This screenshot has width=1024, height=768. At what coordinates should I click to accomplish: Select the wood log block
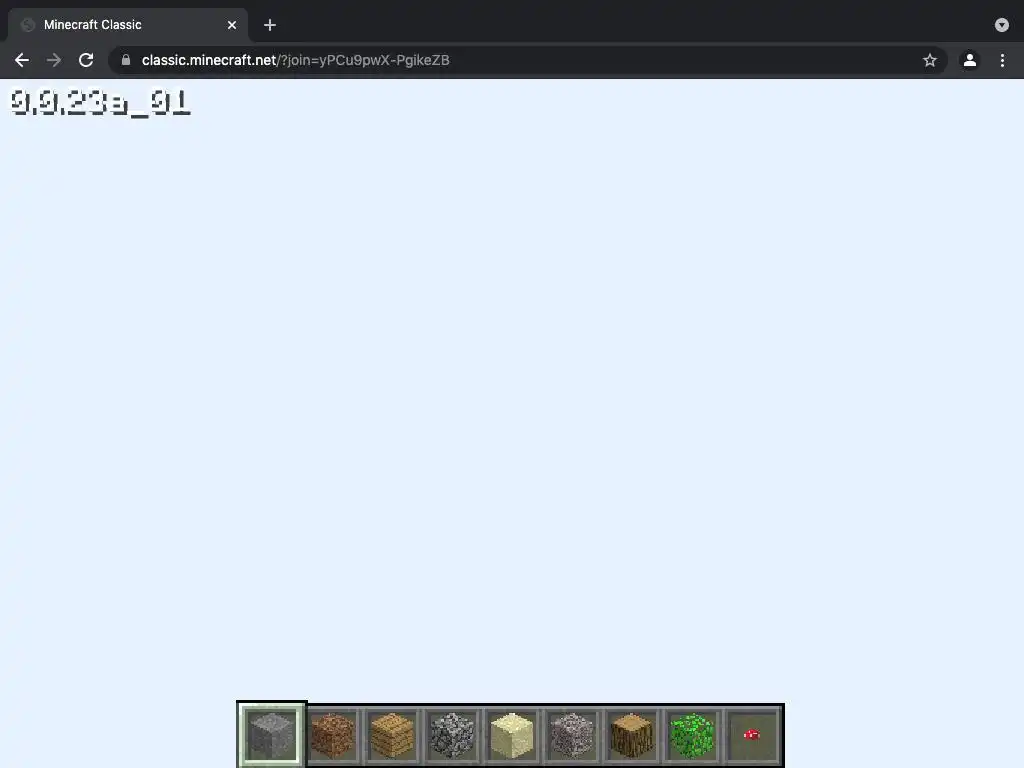(632, 735)
